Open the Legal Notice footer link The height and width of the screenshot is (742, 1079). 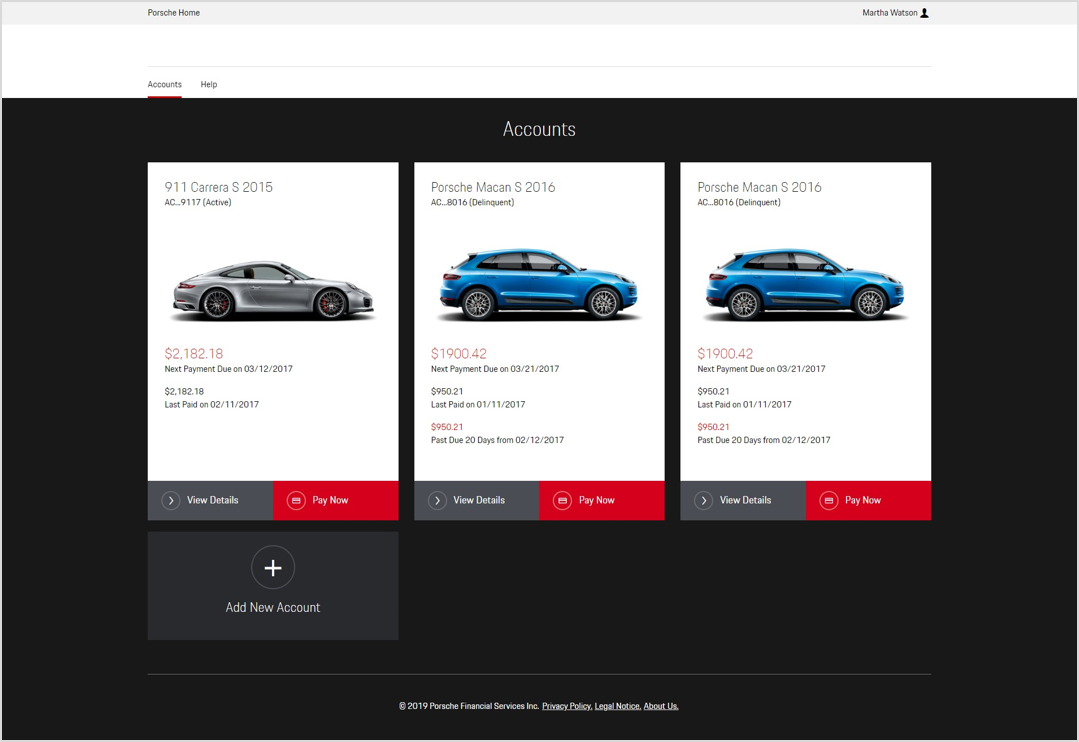coord(617,706)
